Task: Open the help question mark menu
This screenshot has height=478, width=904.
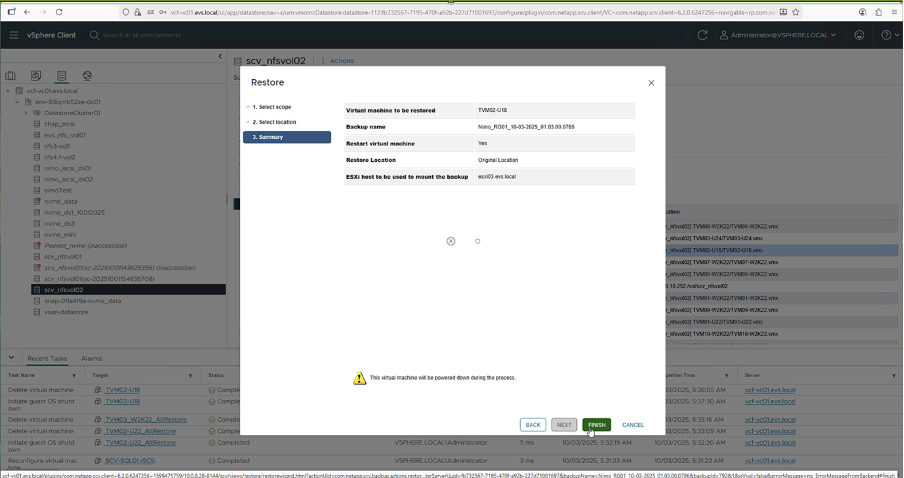Action: pos(890,35)
